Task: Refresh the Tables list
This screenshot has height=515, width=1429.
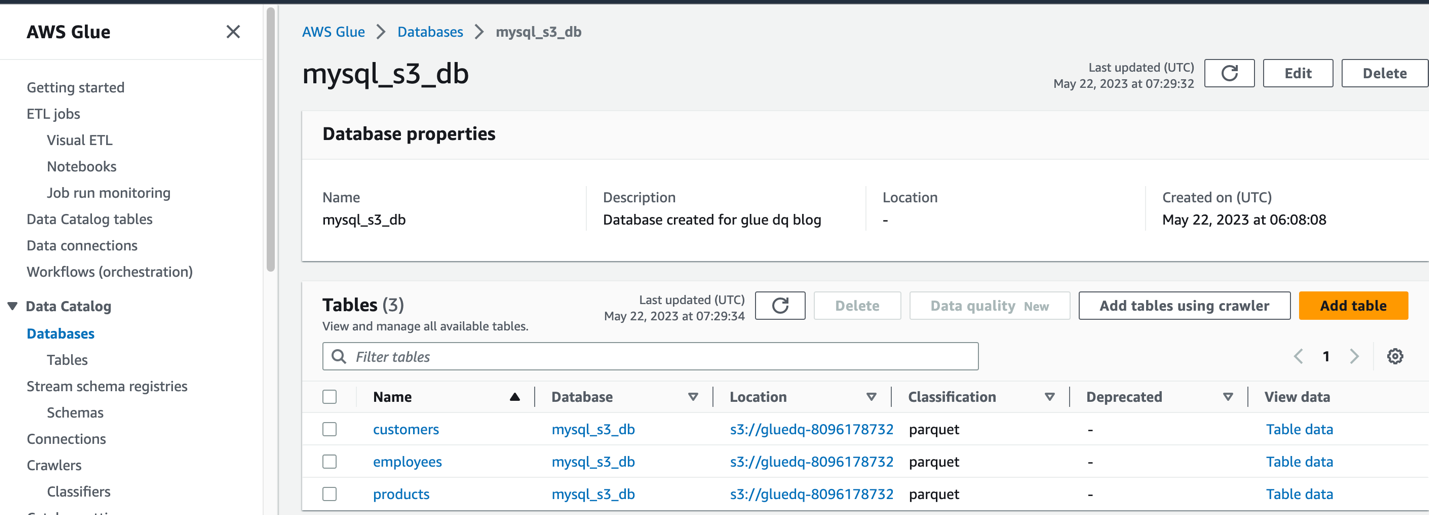Action: 780,306
